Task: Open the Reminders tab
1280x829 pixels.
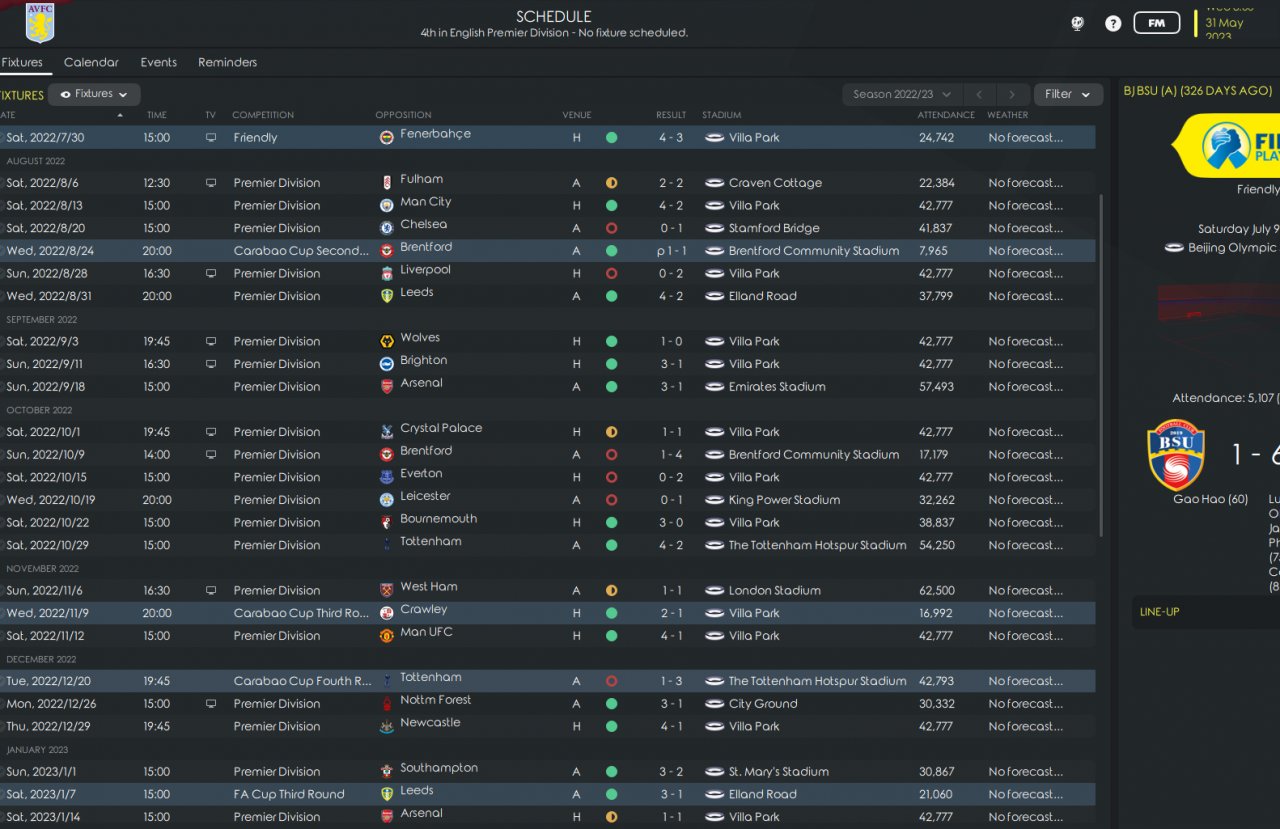Action: (x=227, y=62)
